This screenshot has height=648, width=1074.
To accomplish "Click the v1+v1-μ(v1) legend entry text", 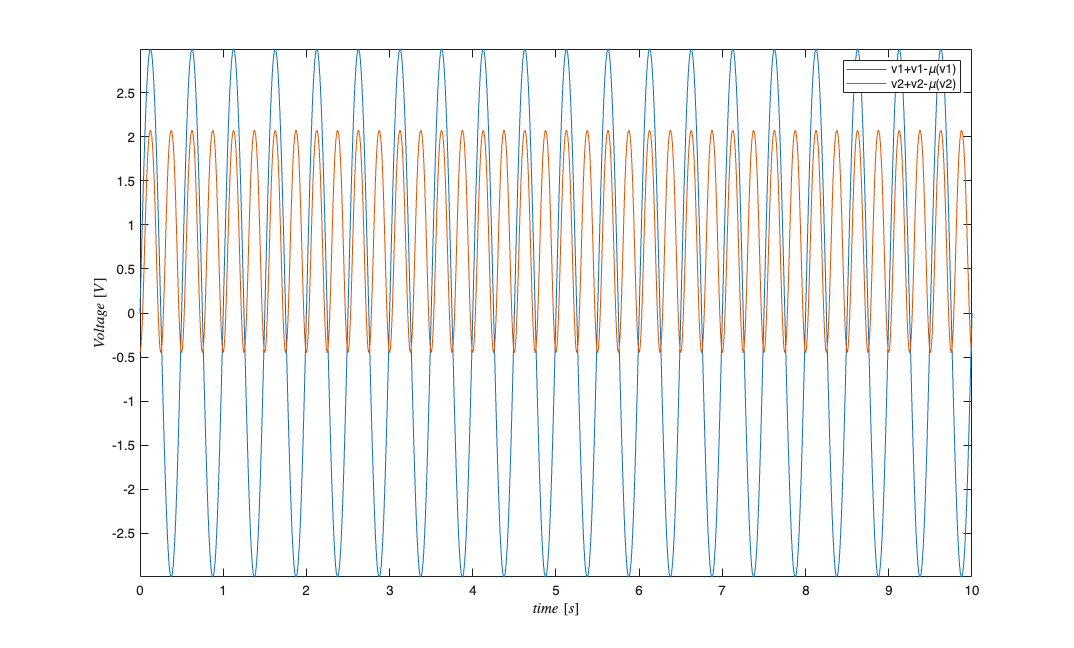I will 925,69.
